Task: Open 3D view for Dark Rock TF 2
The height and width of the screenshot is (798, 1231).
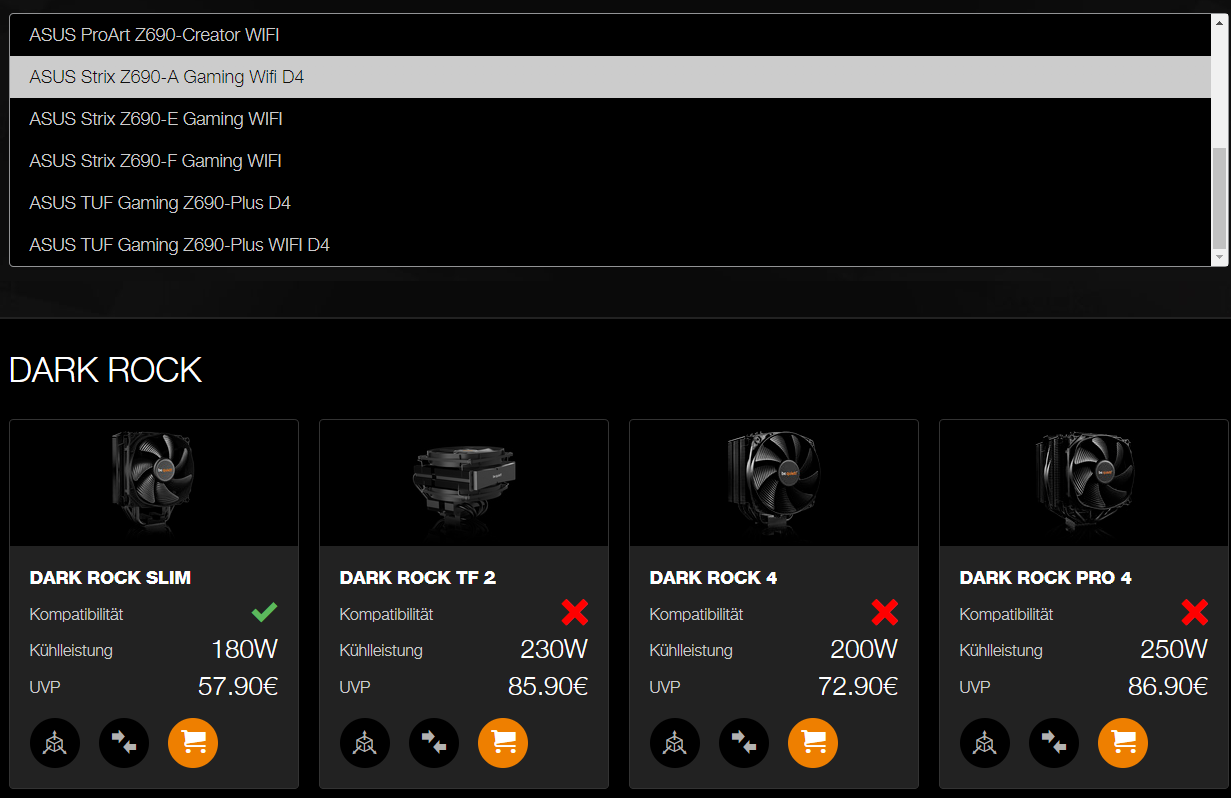Action: [x=365, y=743]
